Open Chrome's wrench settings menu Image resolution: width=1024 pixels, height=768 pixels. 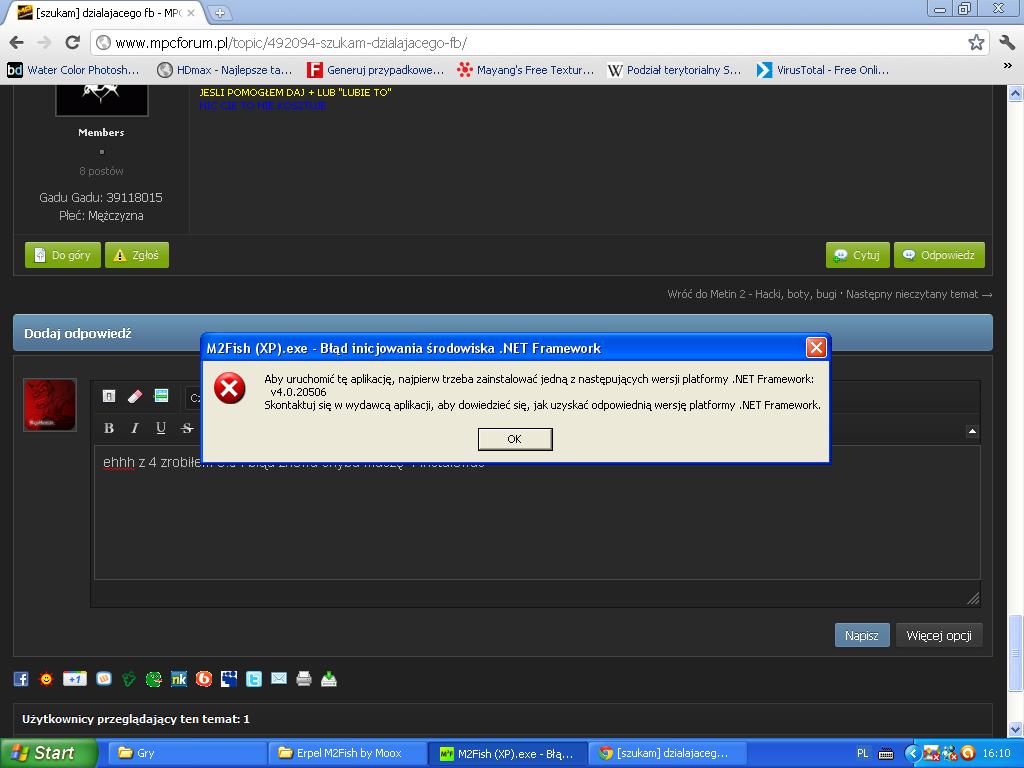click(1006, 43)
